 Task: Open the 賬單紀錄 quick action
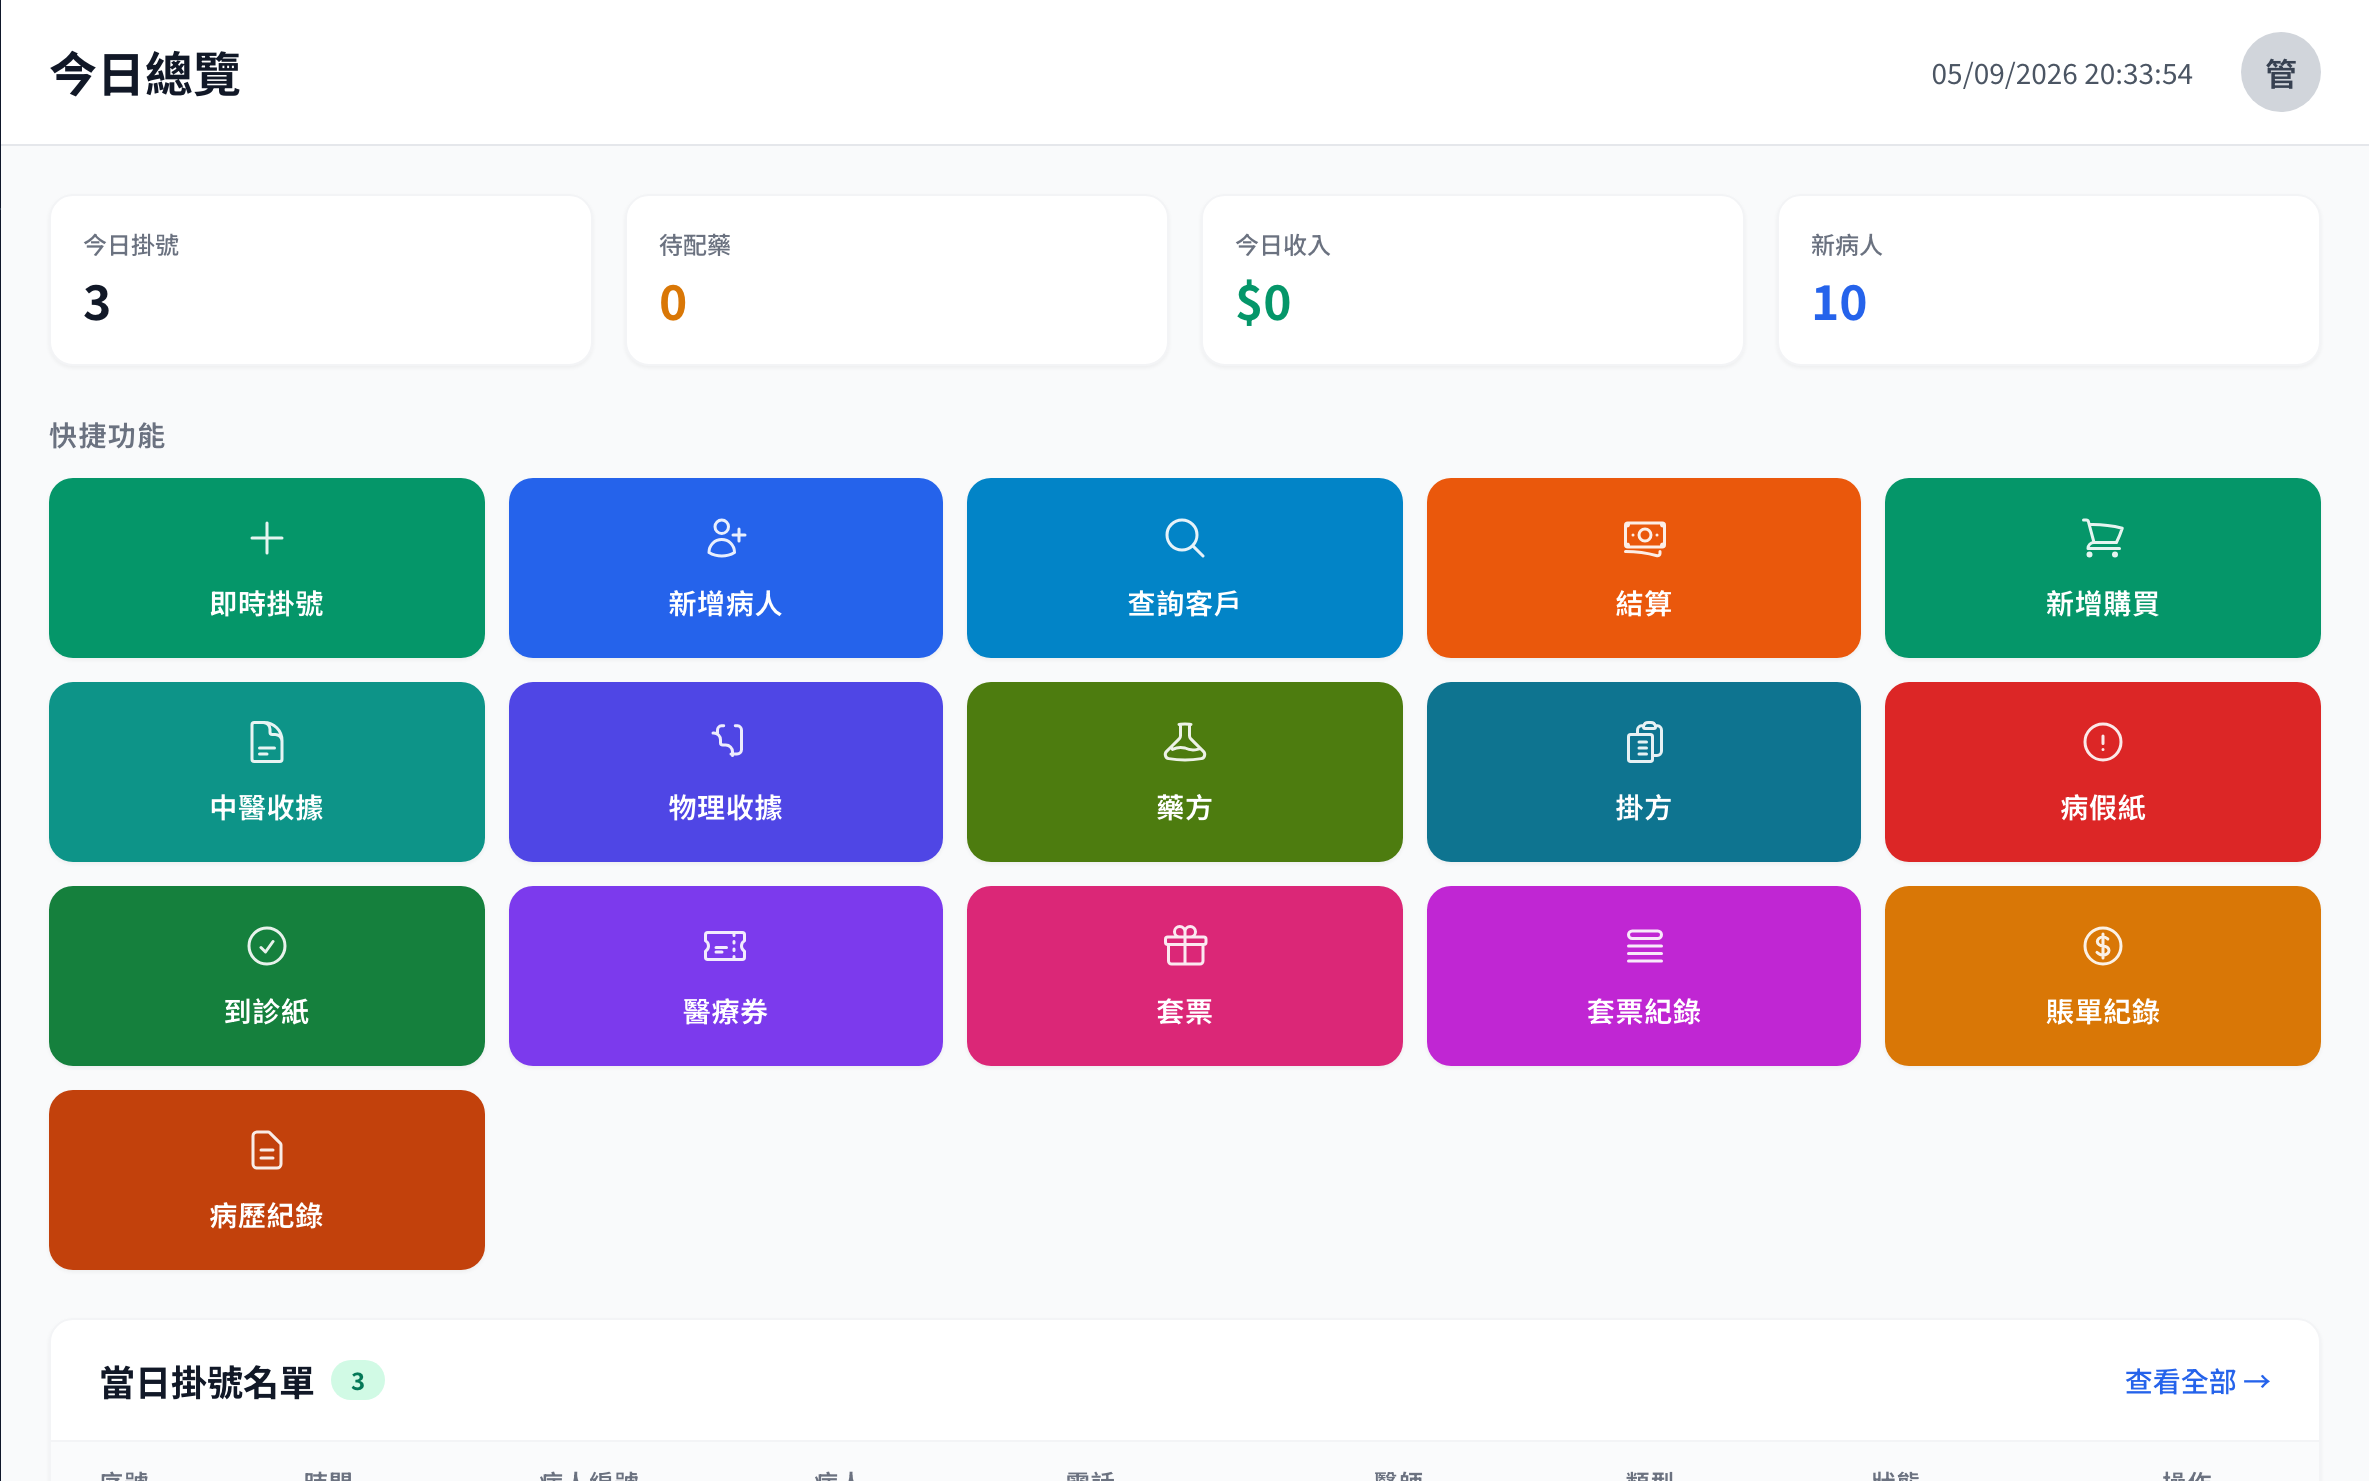[x=2103, y=976]
